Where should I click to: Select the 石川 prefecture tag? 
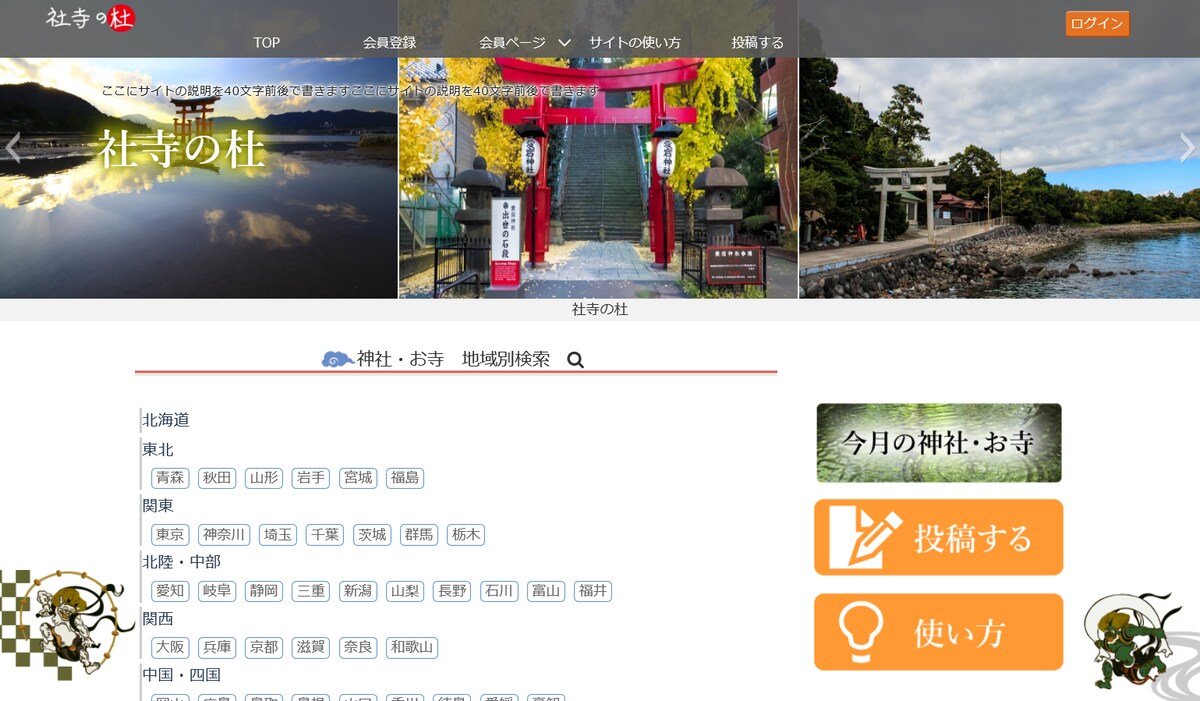(499, 591)
